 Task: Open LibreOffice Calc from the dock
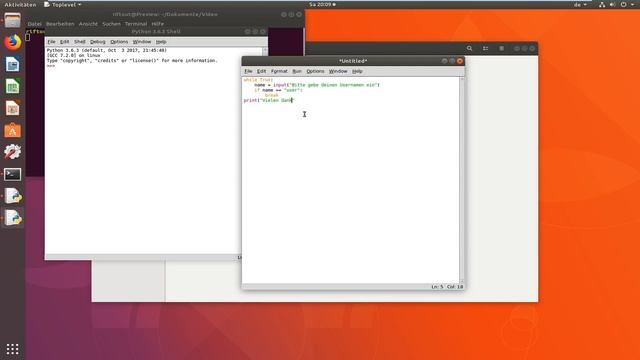point(12,86)
